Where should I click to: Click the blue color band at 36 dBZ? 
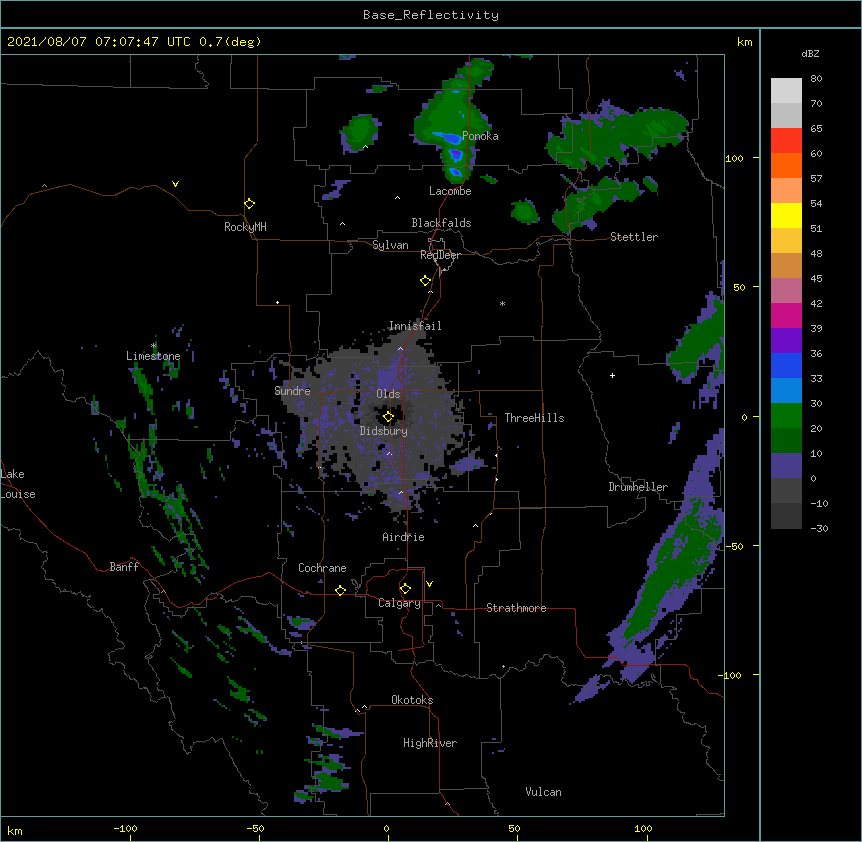(x=786, y=365)
